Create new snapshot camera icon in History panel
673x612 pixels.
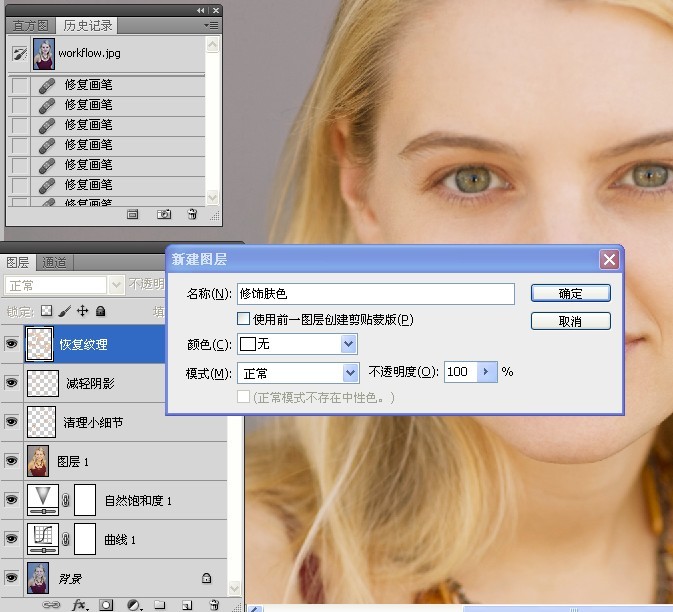click(164, 214)
